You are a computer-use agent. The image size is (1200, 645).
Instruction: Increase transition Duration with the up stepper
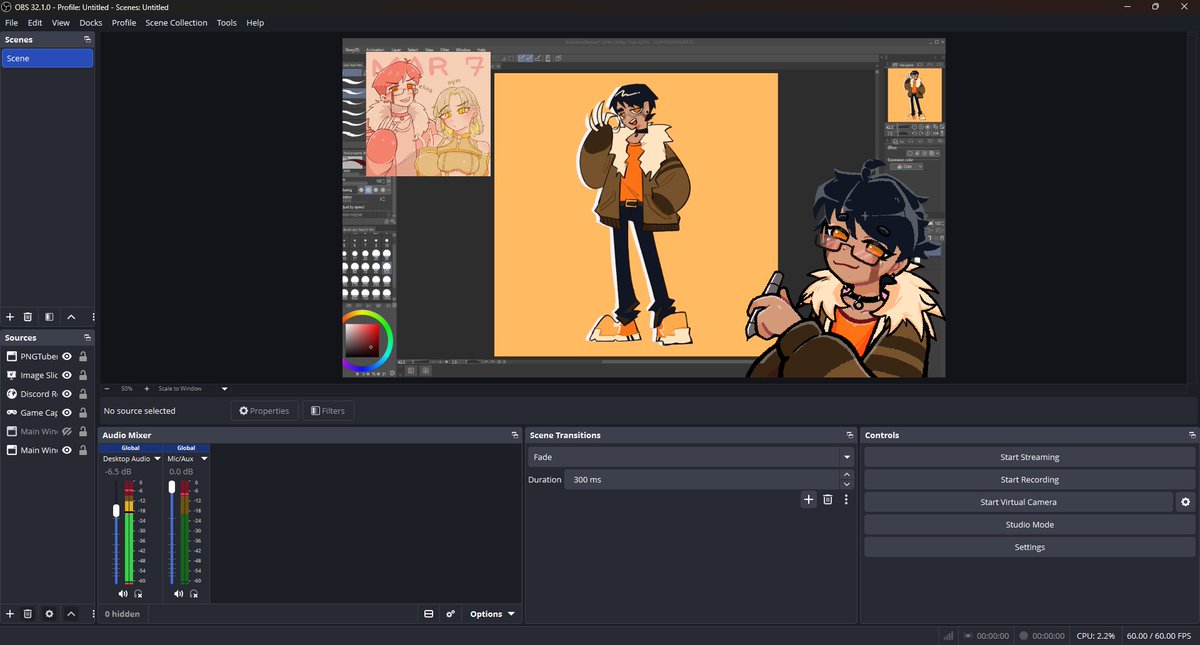[847, 475]
